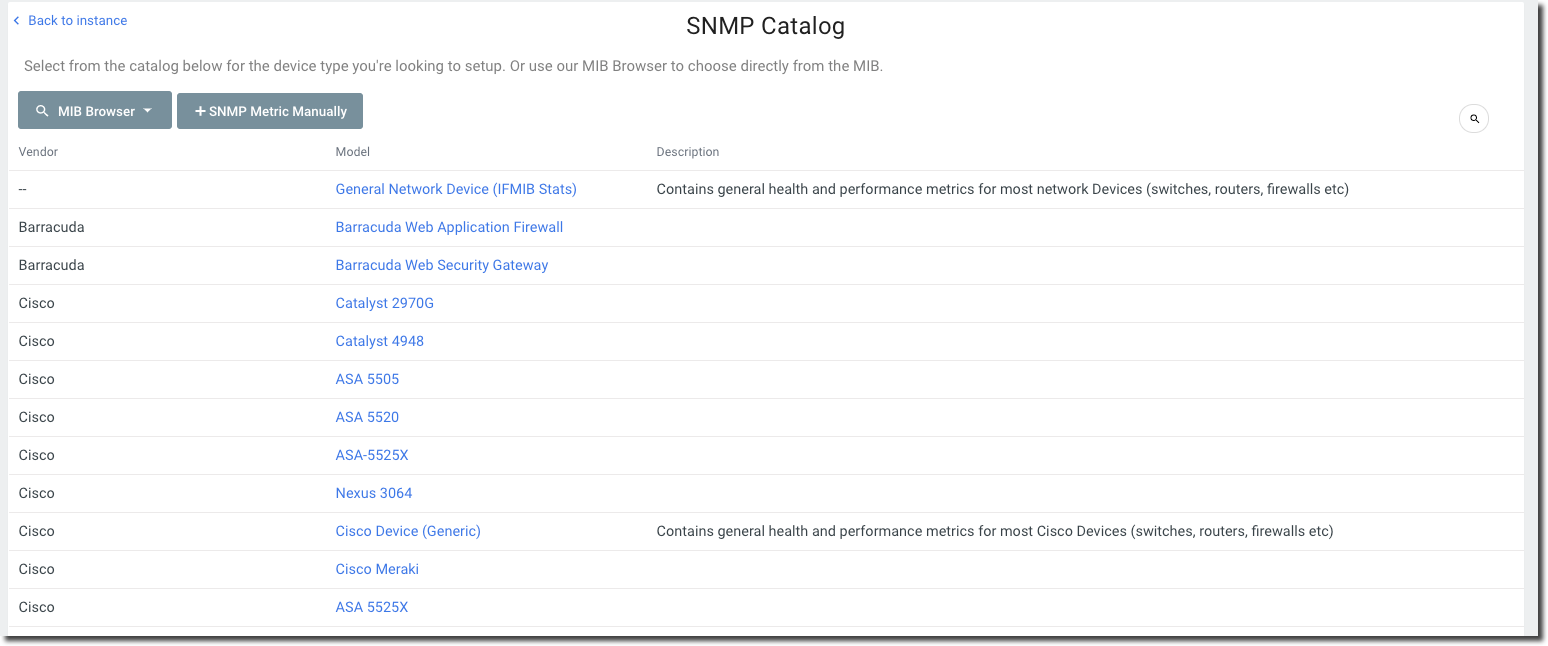
Task: Select the Catalyst 4948 model
Action: [x=380, y=341]
